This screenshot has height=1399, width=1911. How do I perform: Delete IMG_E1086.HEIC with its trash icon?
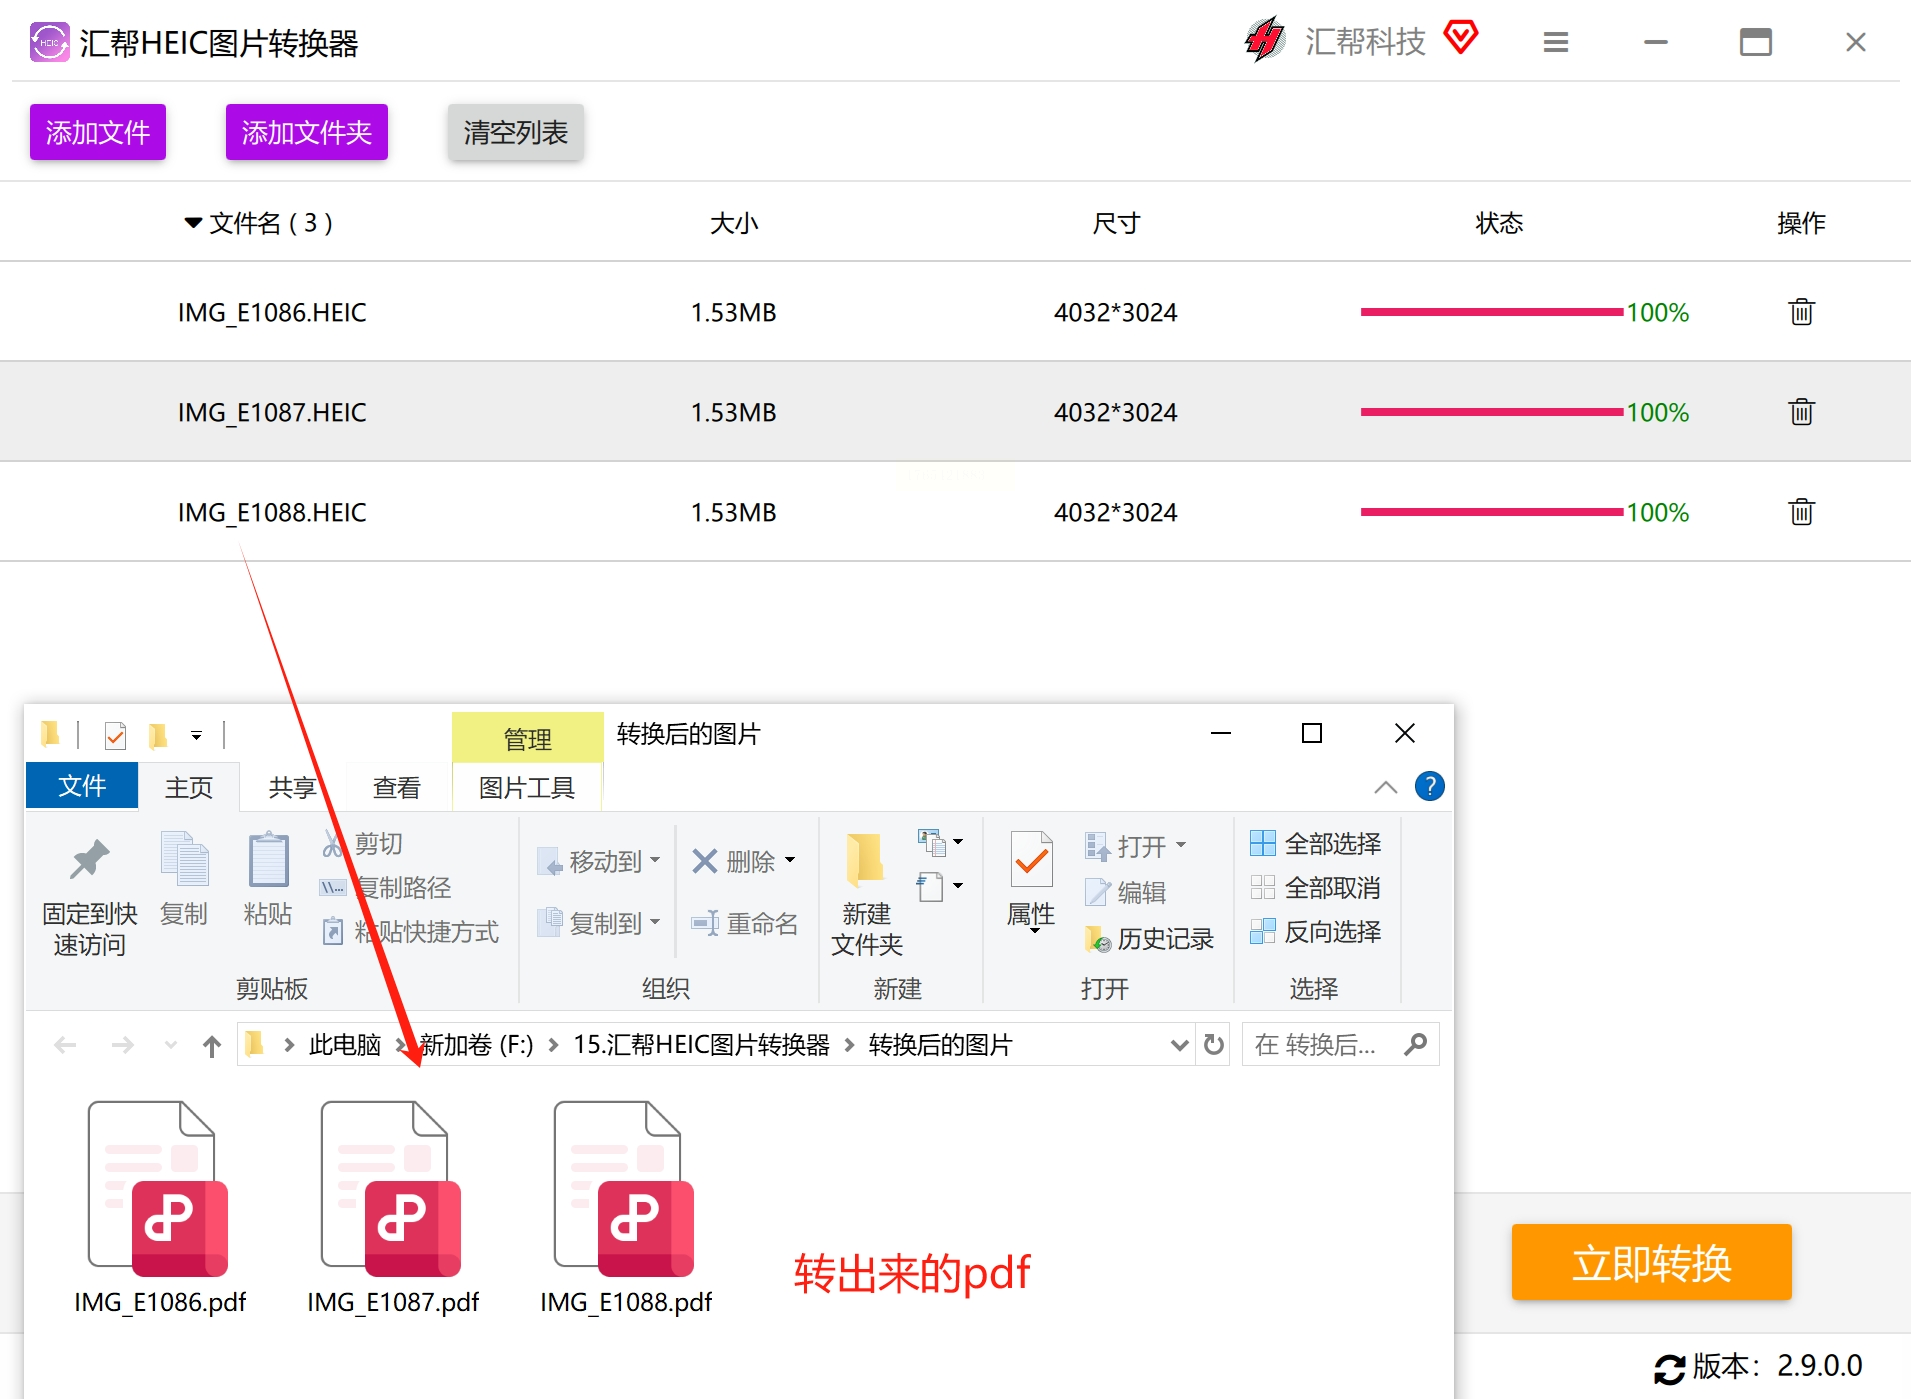click(1801, 312)
